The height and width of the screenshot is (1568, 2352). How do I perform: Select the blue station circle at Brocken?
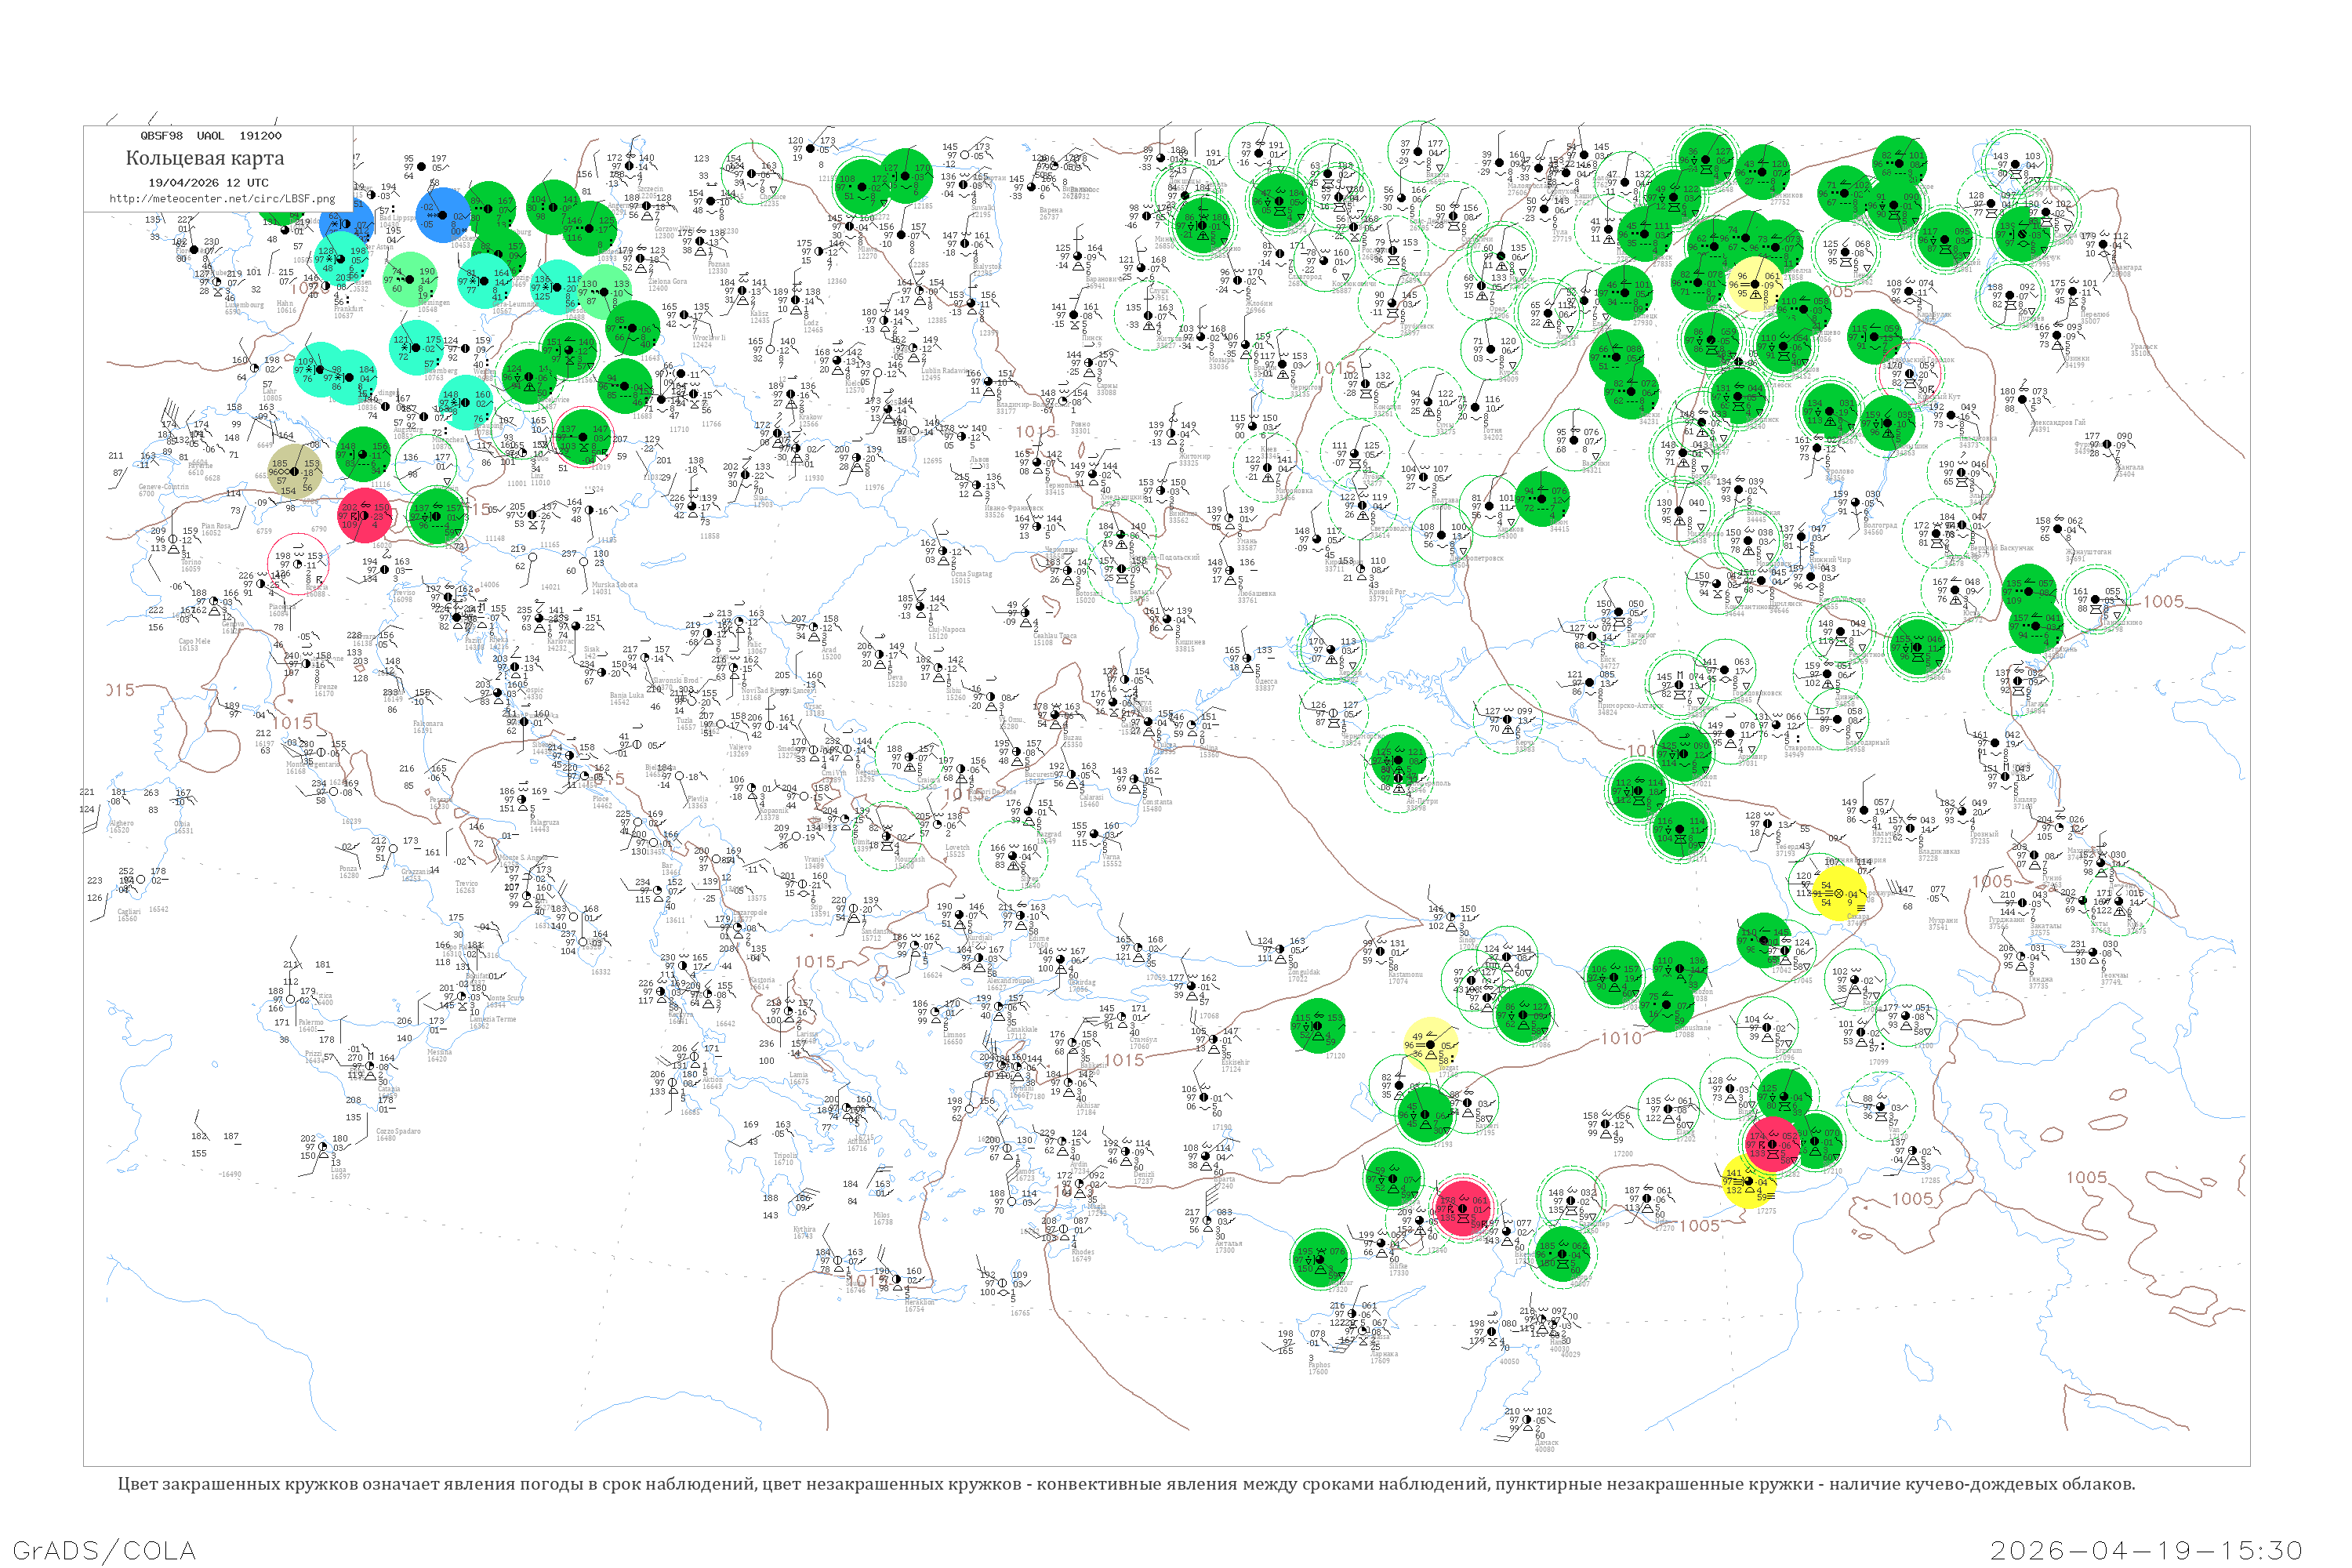coord(442,213)
